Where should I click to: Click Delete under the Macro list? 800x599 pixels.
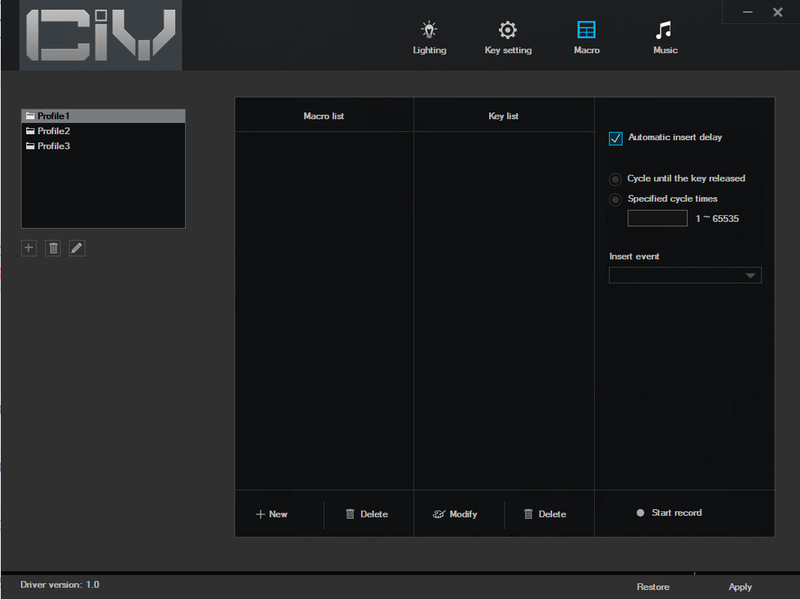point(366,514)
